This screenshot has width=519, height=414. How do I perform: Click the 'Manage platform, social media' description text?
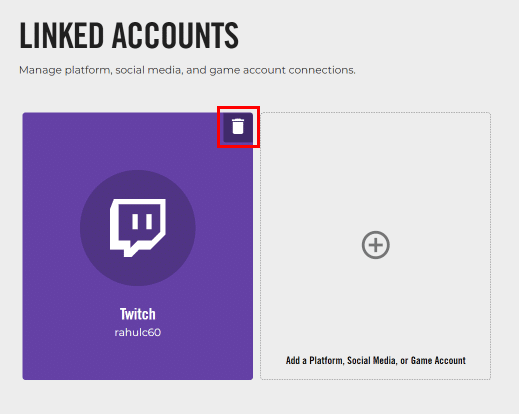[187, 70]
